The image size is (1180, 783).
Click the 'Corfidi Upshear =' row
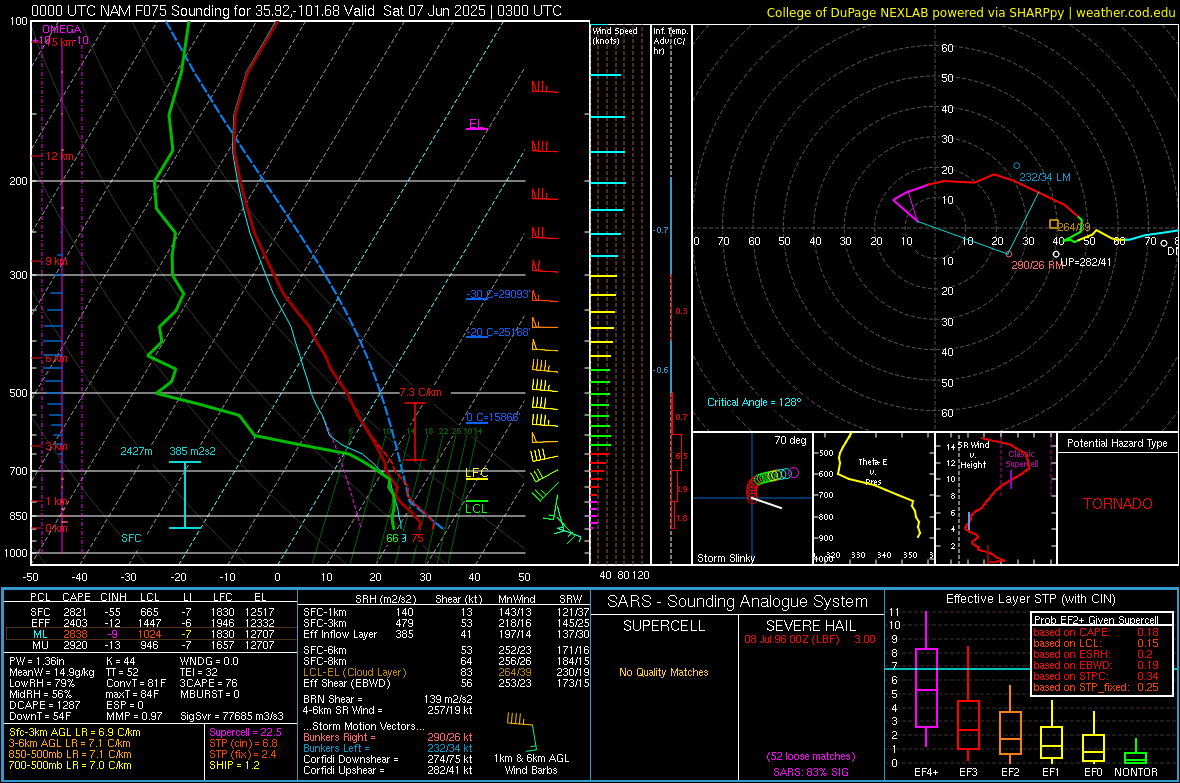tap(388, 770)
